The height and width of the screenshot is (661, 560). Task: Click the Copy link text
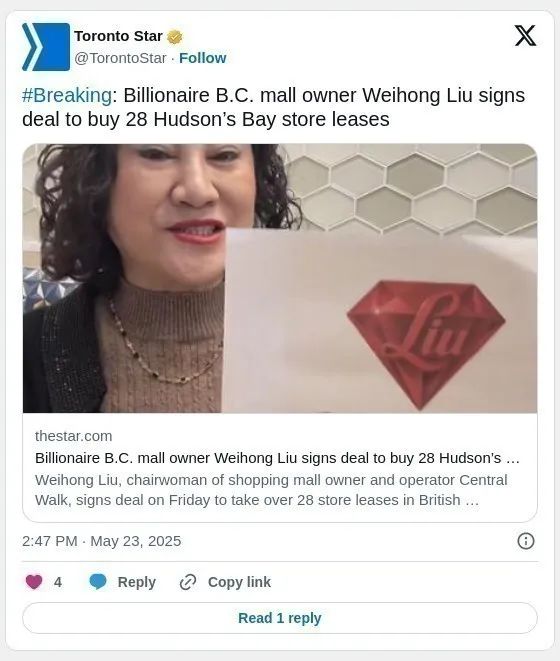tap(239, 582)
